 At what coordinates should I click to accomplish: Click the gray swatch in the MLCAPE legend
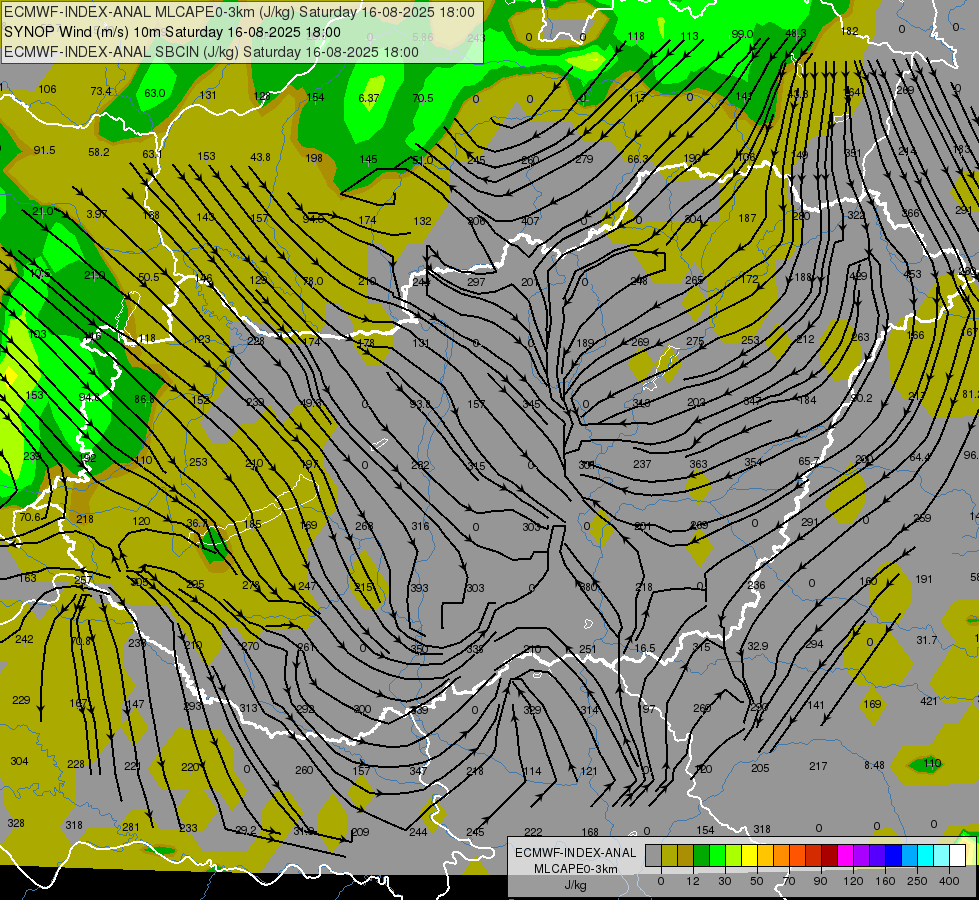[x=654, y=856]
